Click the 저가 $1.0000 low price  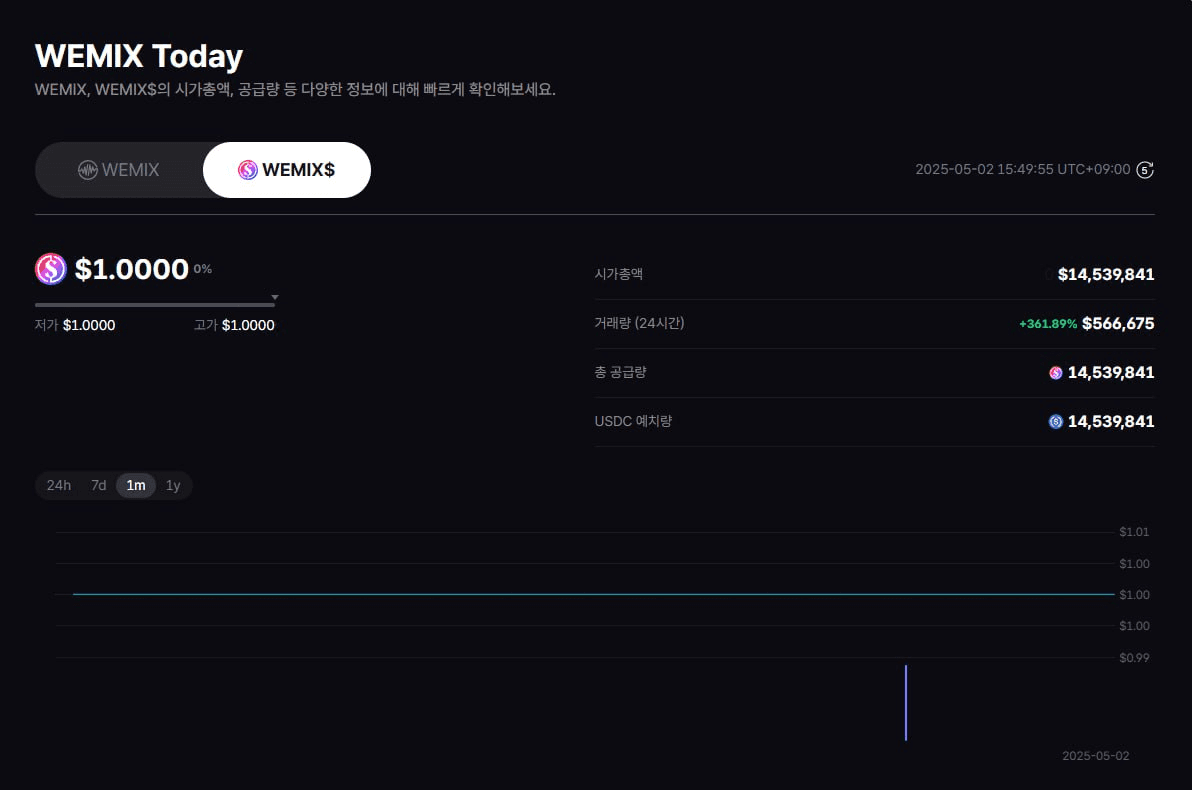pos(75,325)
